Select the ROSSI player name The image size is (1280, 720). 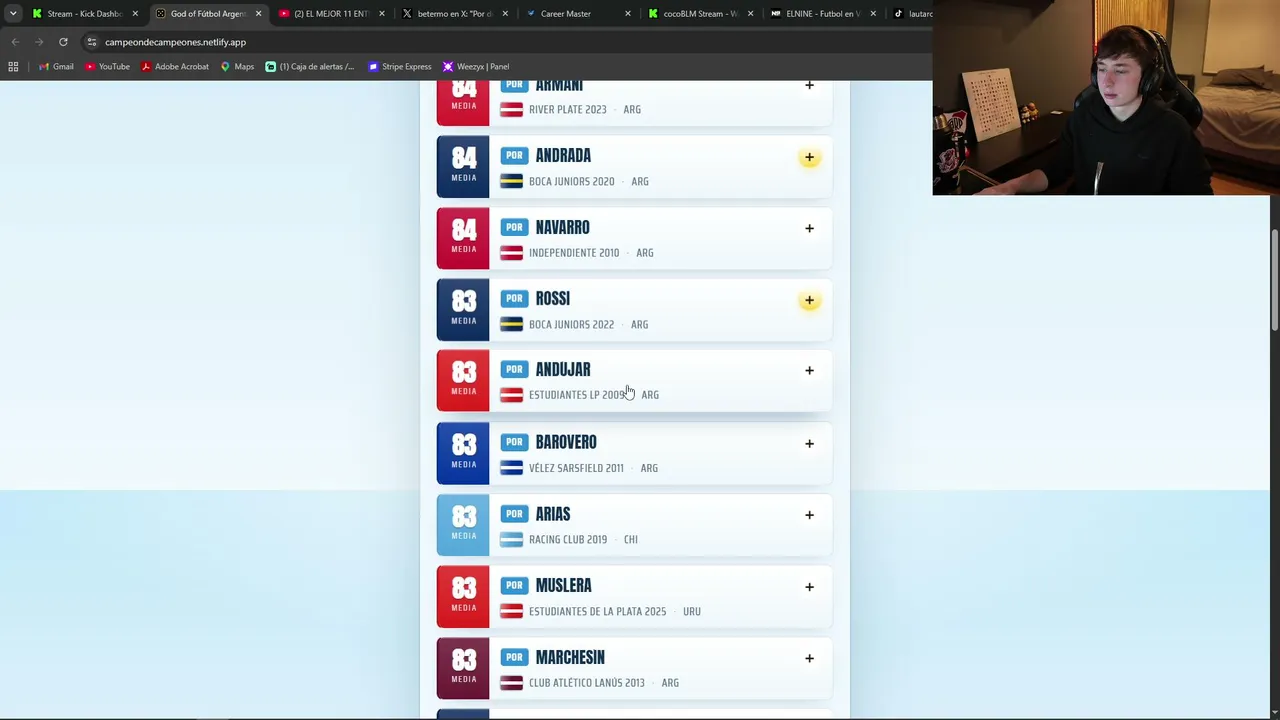coord(552,298)
